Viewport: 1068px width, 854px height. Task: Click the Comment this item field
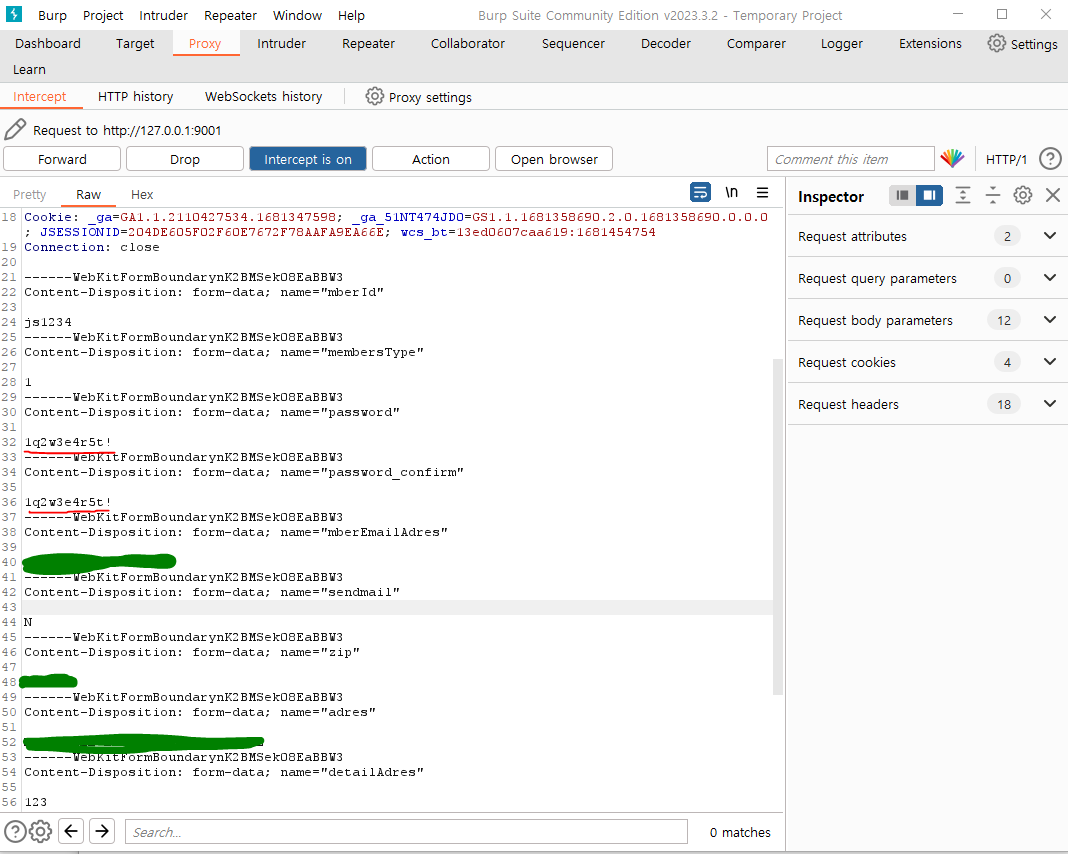click(851, 159)
